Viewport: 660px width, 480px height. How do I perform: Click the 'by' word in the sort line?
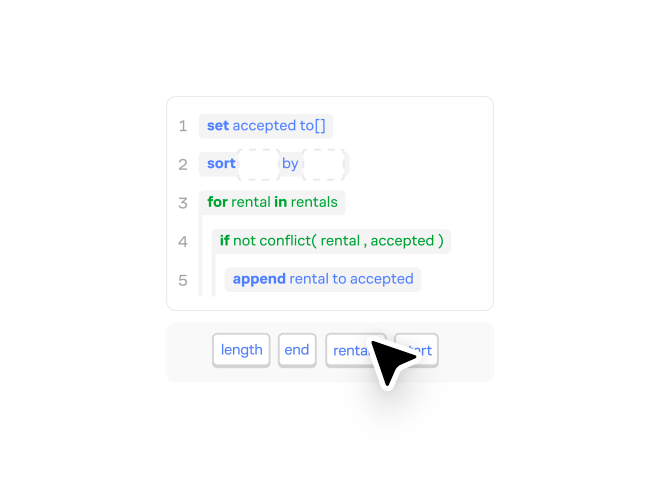290,164
